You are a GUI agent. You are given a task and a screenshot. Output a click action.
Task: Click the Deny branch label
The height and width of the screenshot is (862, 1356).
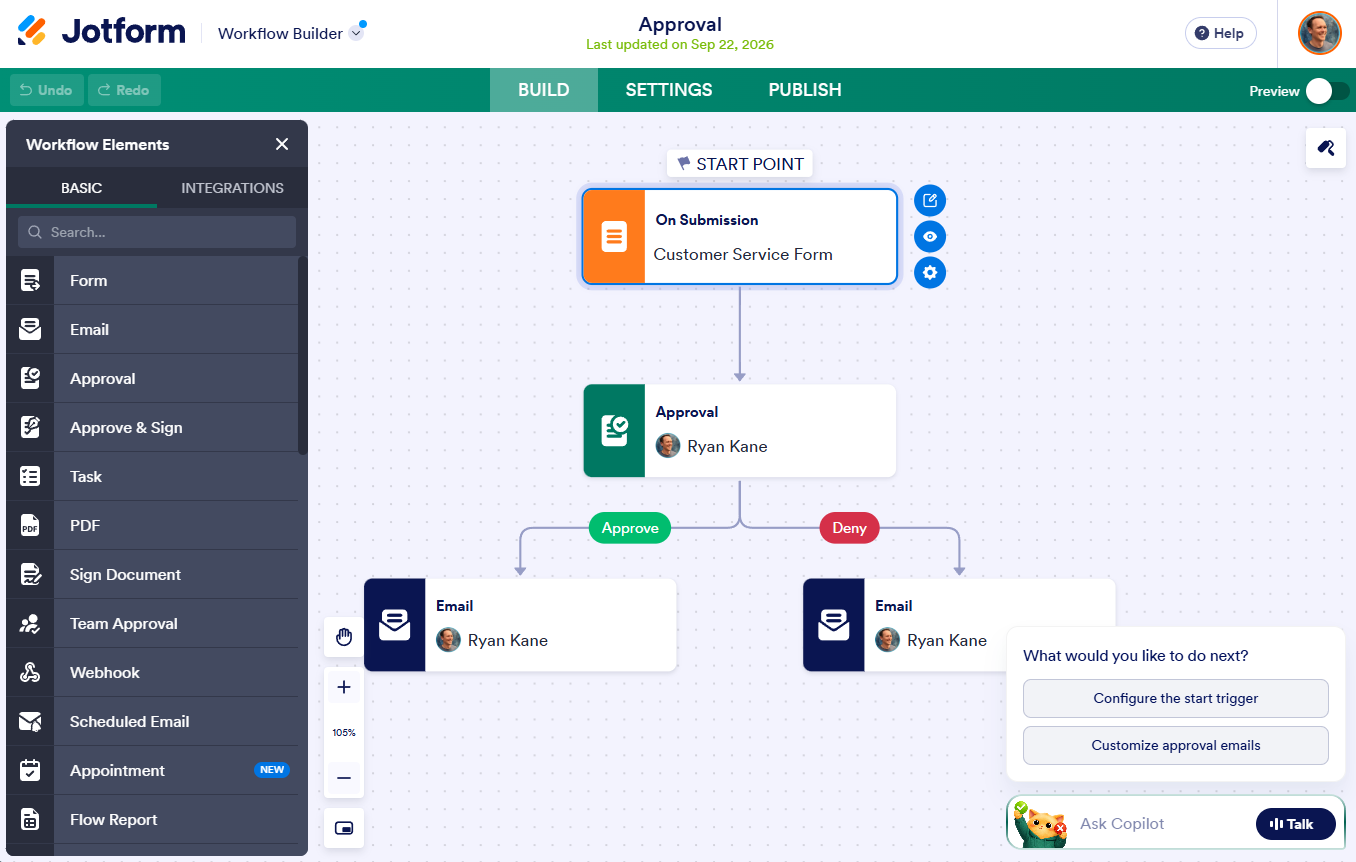tap(849, 528)
